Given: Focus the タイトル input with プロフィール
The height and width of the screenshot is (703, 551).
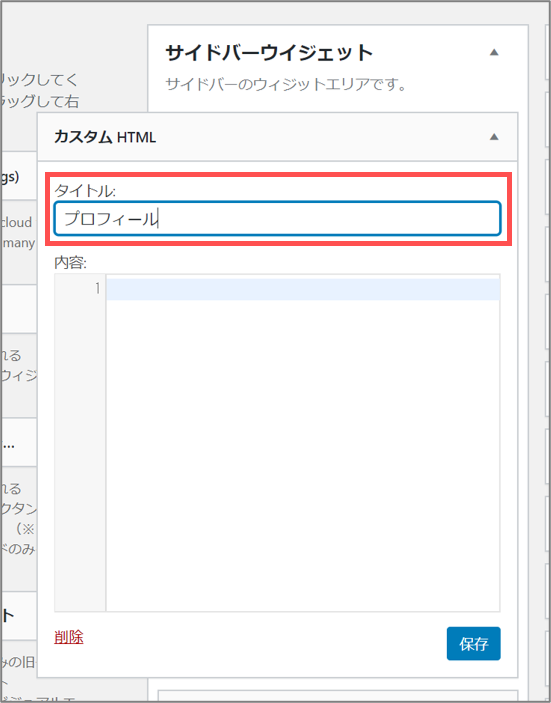Looking at the screenshot, I should point(277,218).
